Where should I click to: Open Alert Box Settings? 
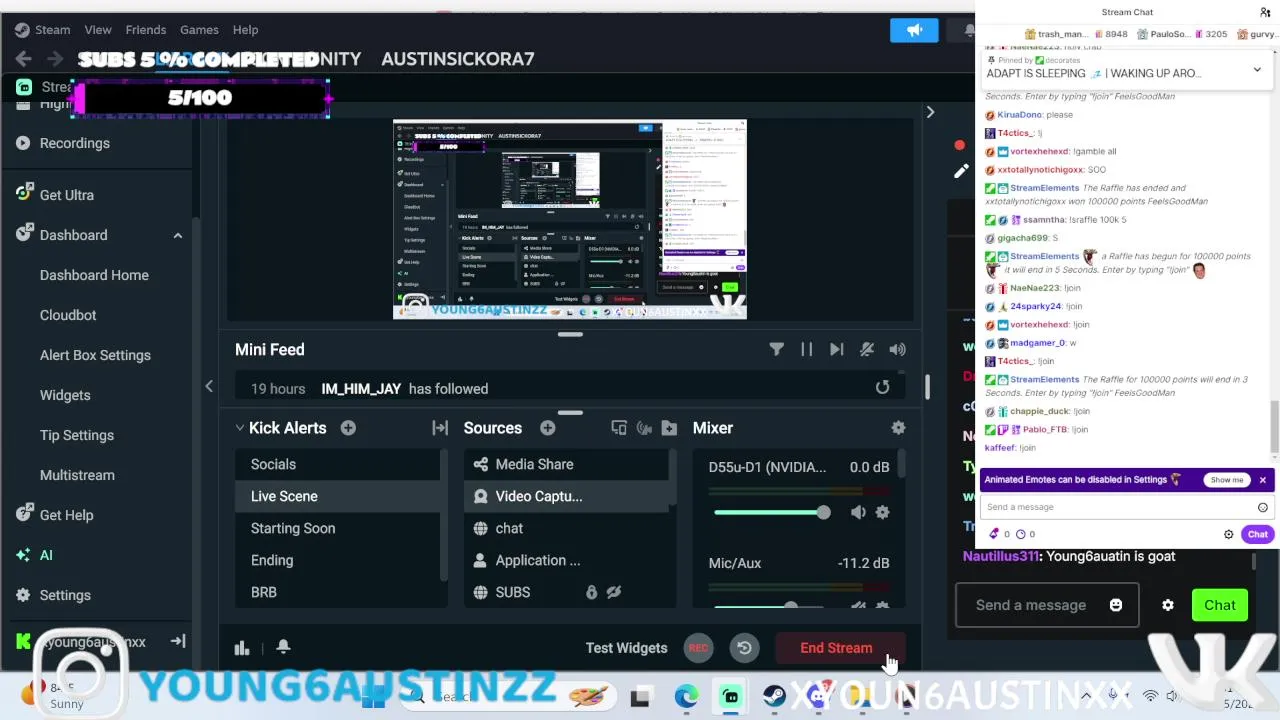[95, 355]
